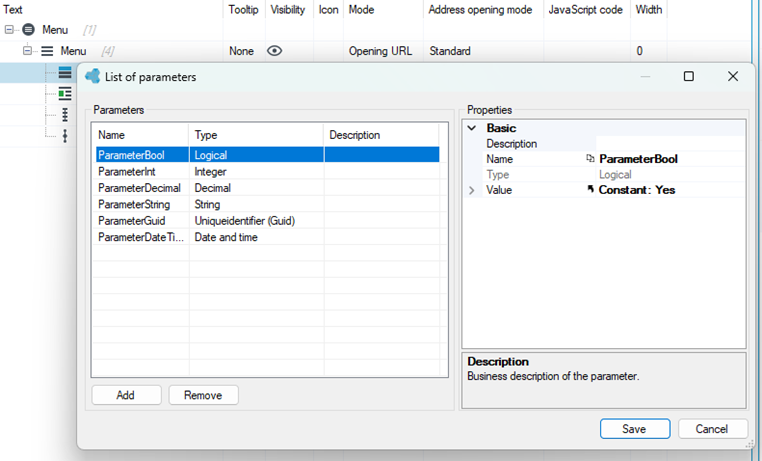Toggle the eye visibility icon for Menu row

pos(275,51)
